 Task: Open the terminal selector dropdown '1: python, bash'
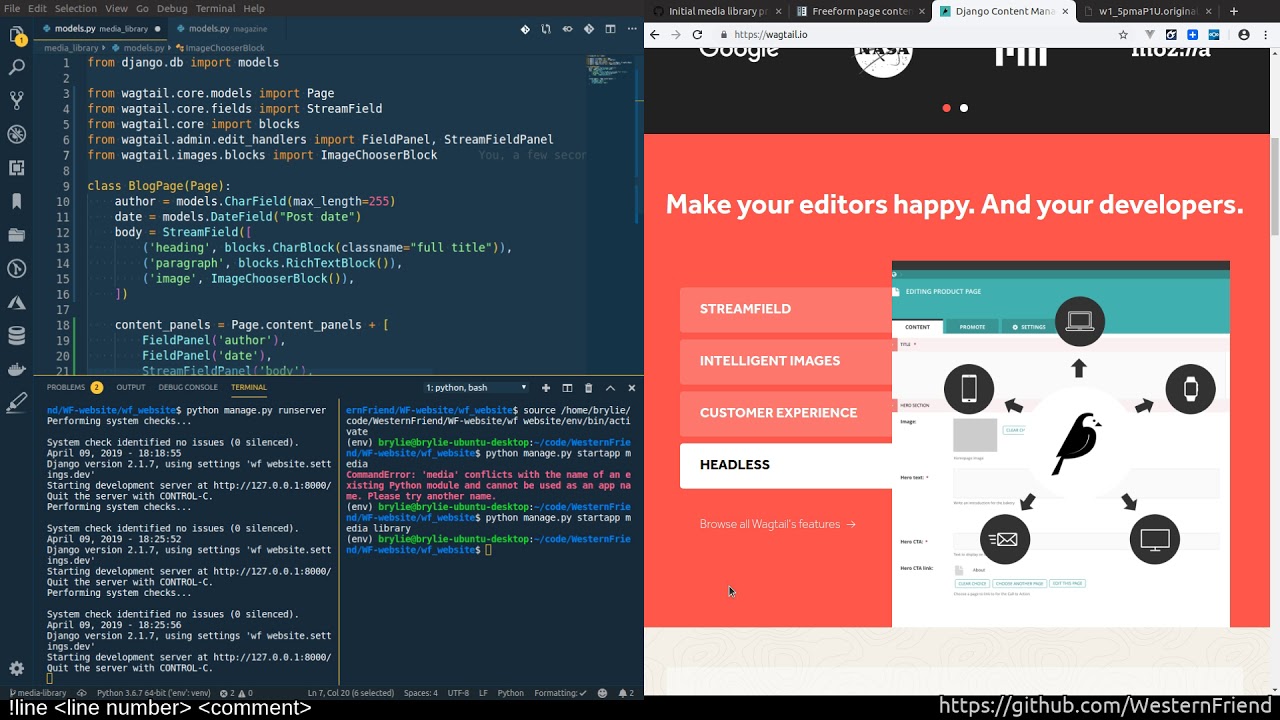pyautogui.click(x=476, y=387)
